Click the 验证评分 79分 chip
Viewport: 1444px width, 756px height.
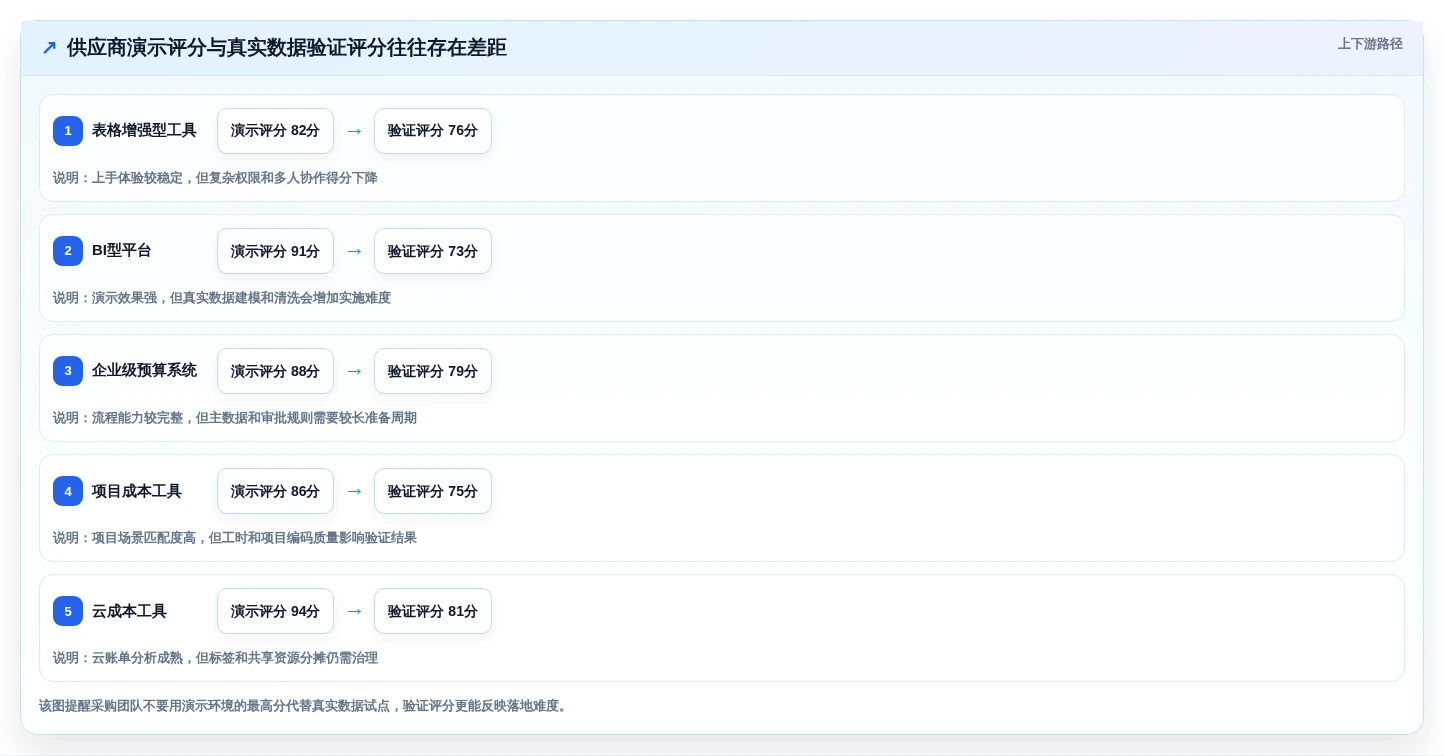(433, 371)
